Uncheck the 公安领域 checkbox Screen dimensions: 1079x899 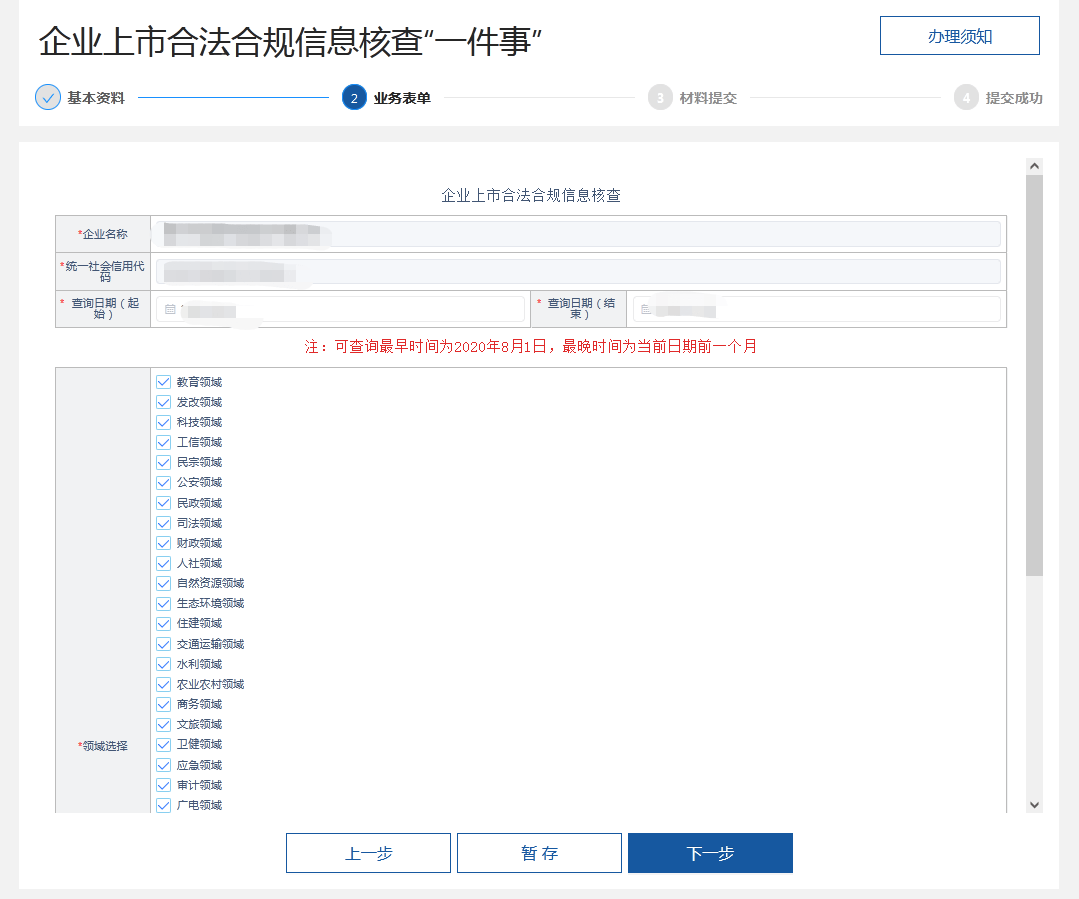click(x=164, y=483)
